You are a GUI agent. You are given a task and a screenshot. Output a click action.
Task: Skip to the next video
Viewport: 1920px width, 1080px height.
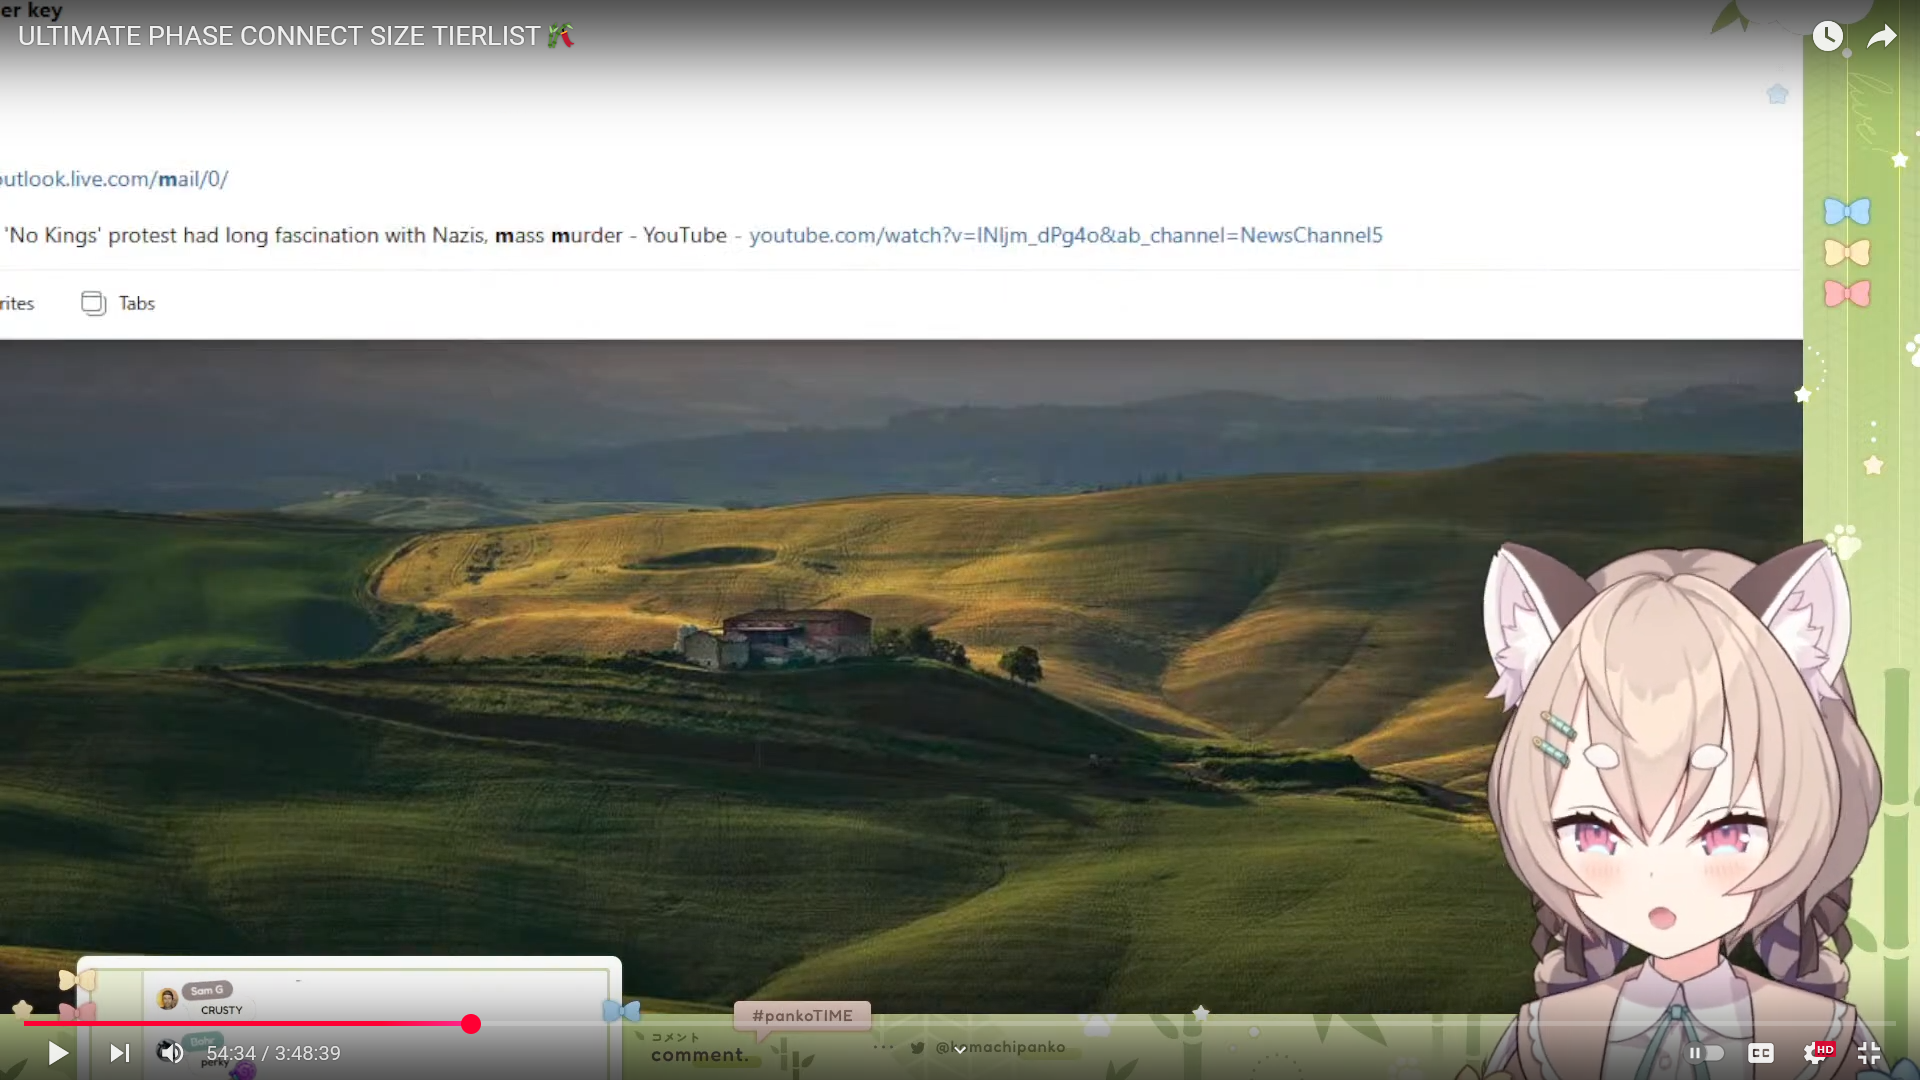pyautogui.click(x=120, y=1053)
